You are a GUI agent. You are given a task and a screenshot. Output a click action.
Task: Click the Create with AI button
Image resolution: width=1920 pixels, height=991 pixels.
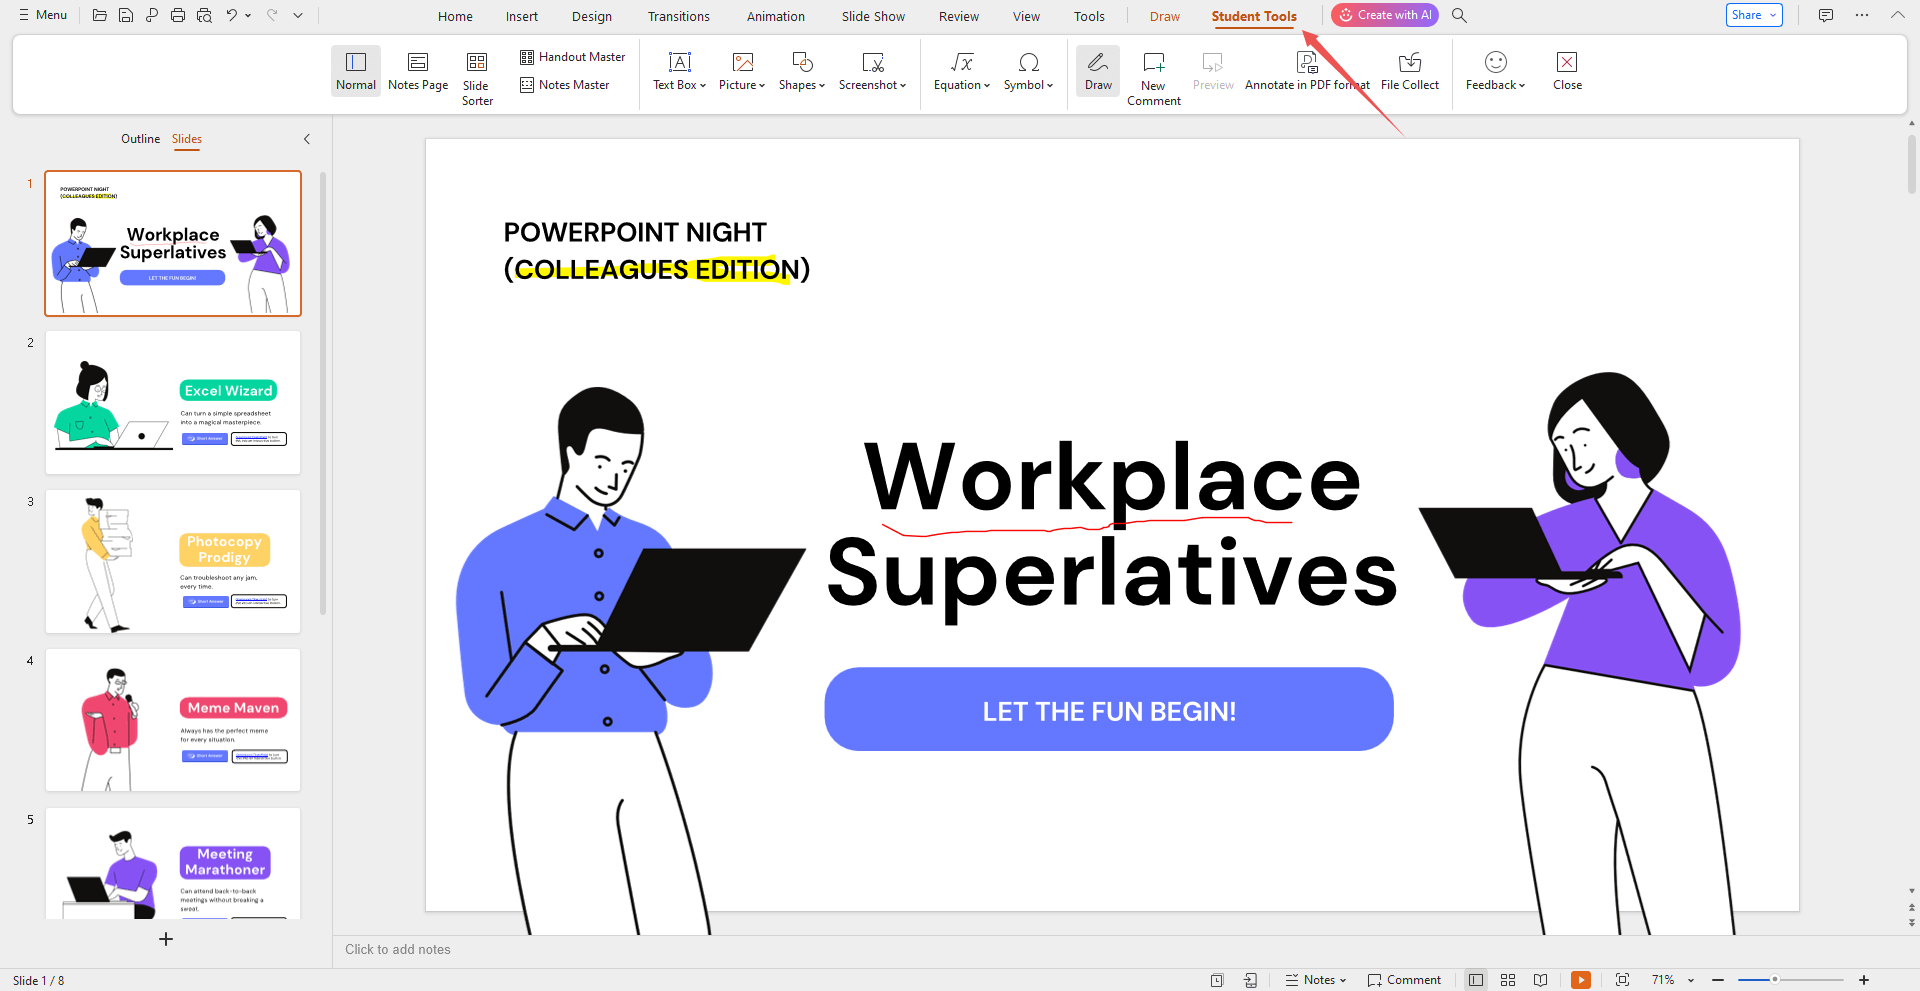pyautogui.click(x=1384, y=15)
